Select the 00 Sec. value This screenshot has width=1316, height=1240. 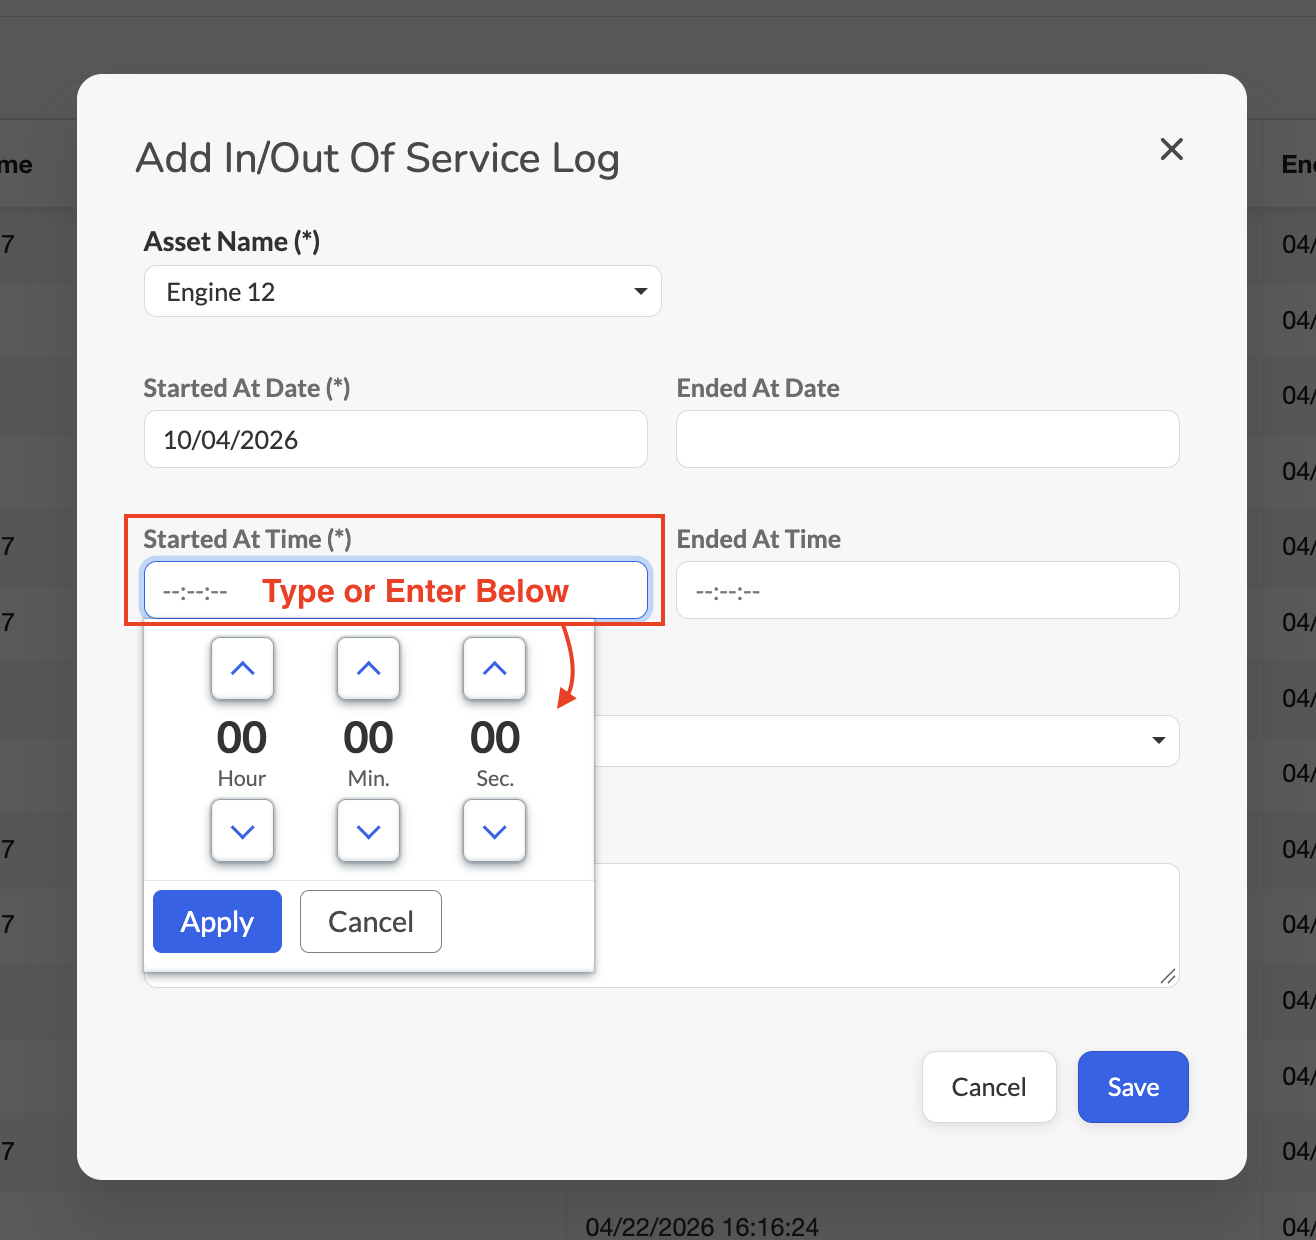click(x=495, y=738)
